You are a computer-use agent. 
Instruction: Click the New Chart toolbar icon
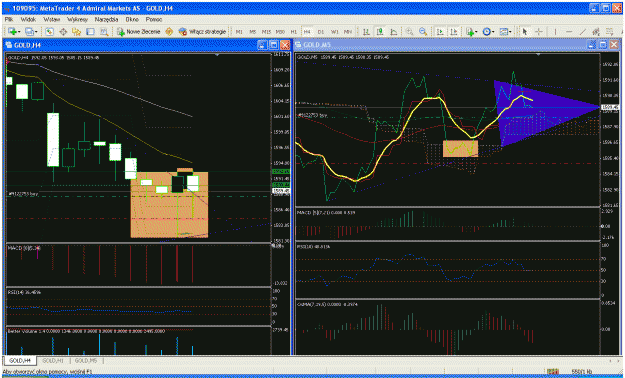(x=12, y=32)
